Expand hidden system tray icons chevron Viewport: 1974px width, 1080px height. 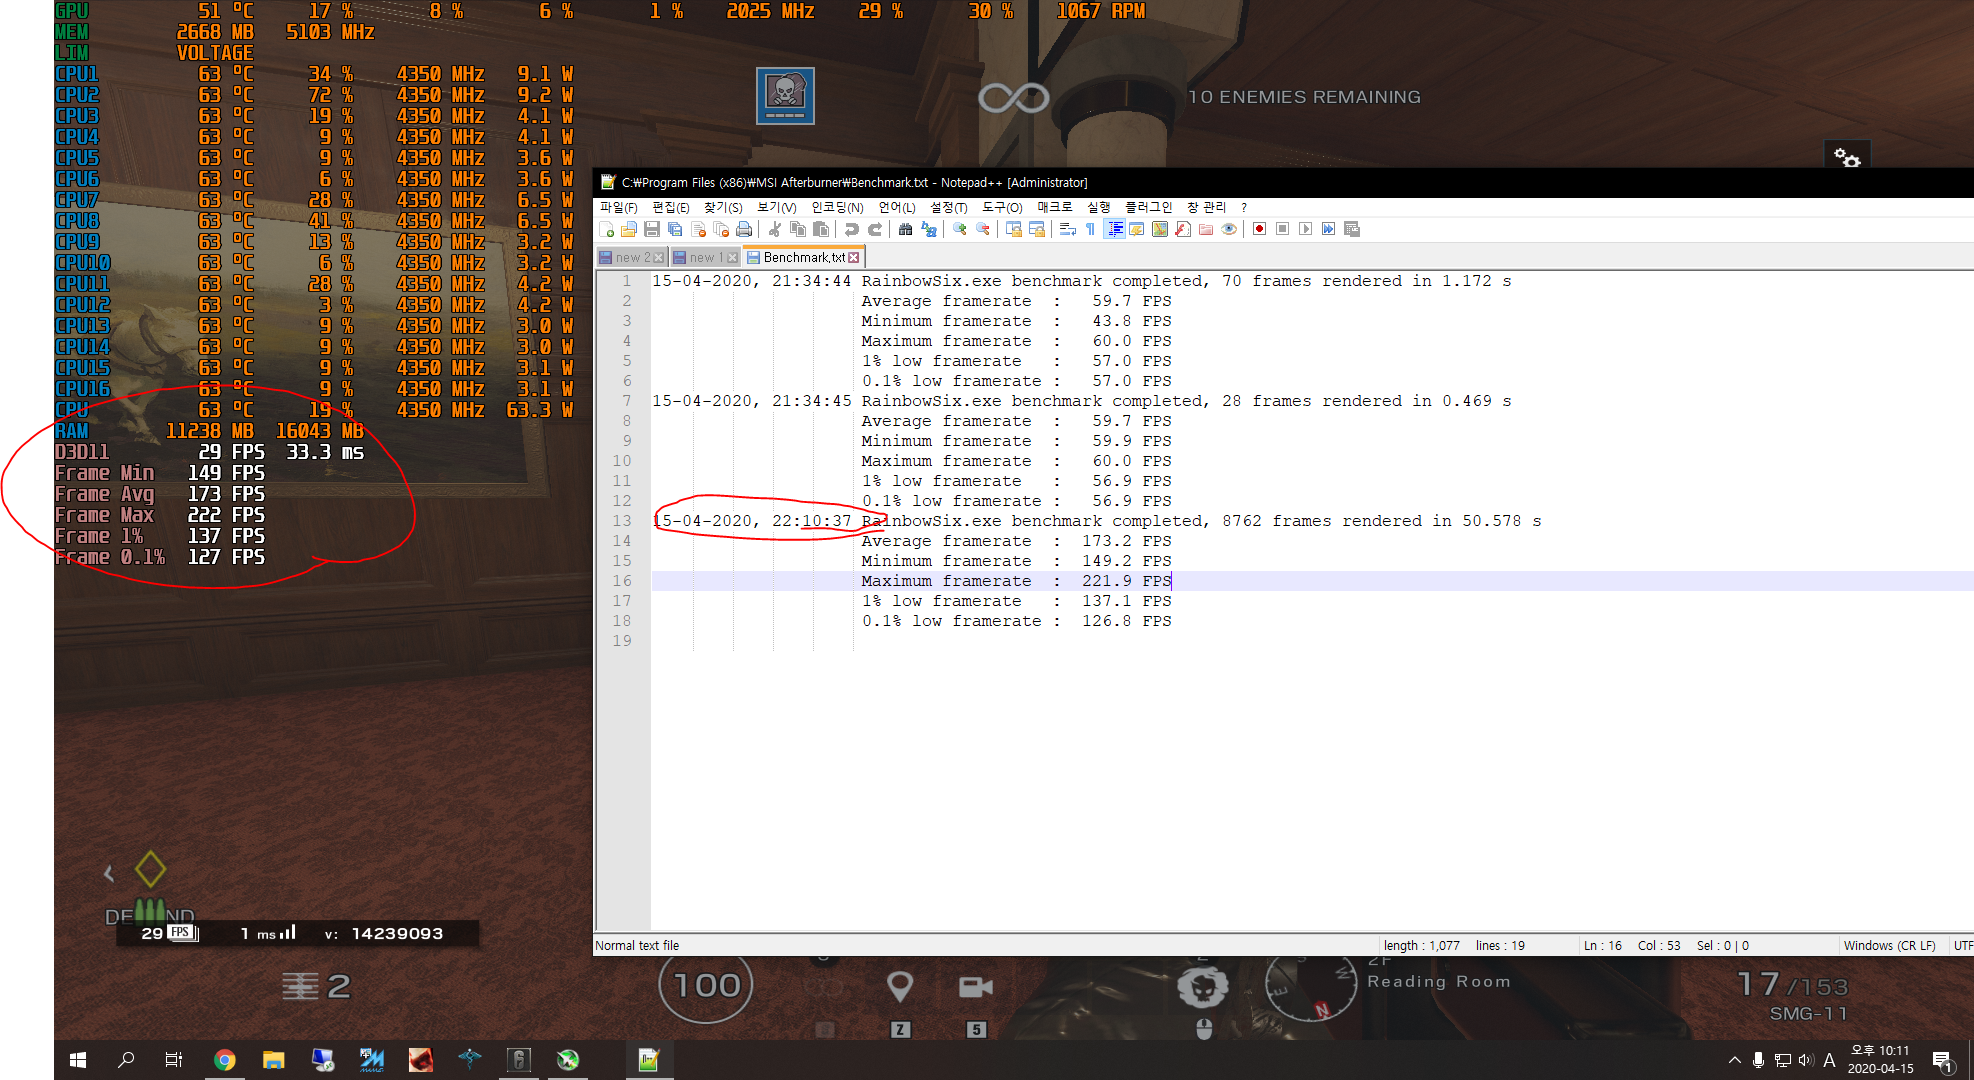(1734, 1060)
